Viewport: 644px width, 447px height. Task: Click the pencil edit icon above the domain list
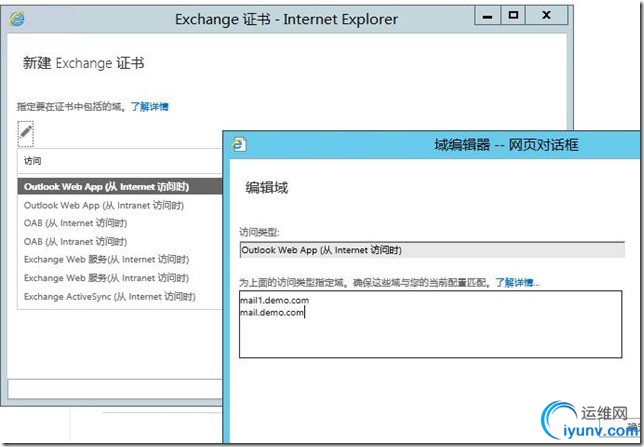25,134
